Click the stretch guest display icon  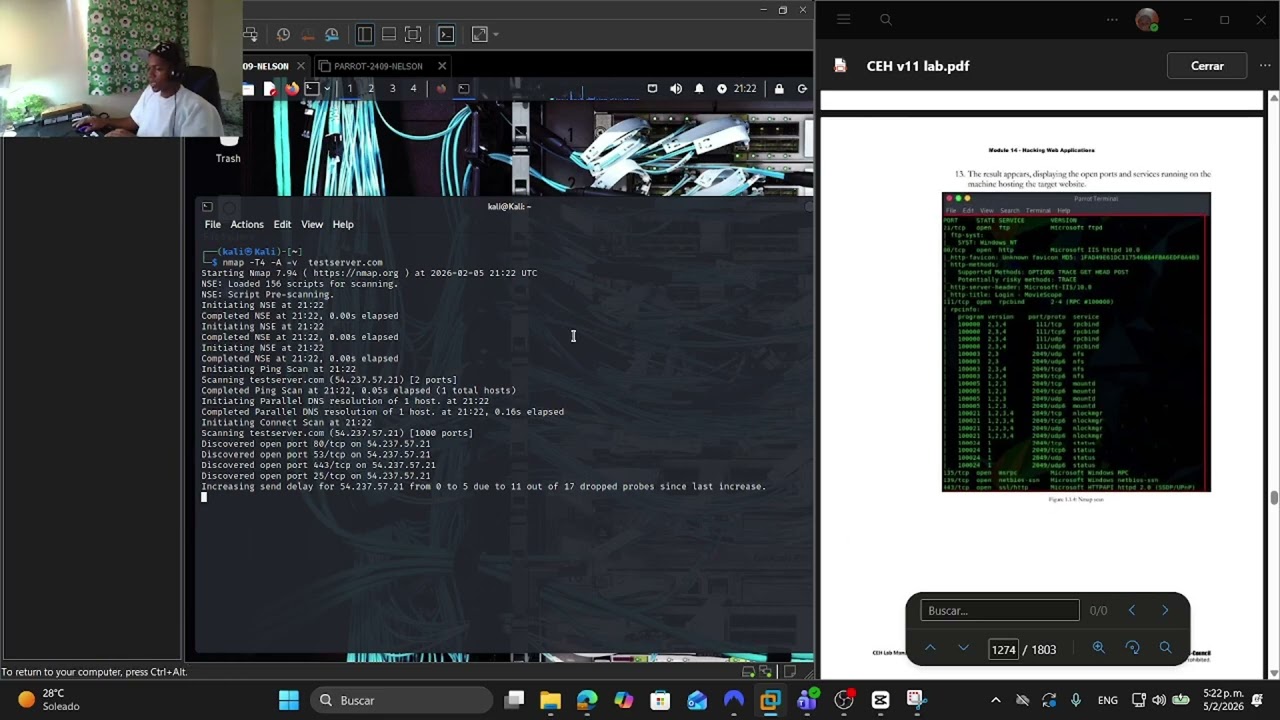pos(479,35)
